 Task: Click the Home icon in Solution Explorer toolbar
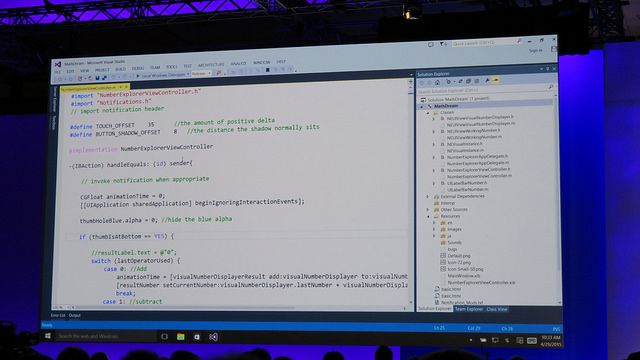coord(437,82)
